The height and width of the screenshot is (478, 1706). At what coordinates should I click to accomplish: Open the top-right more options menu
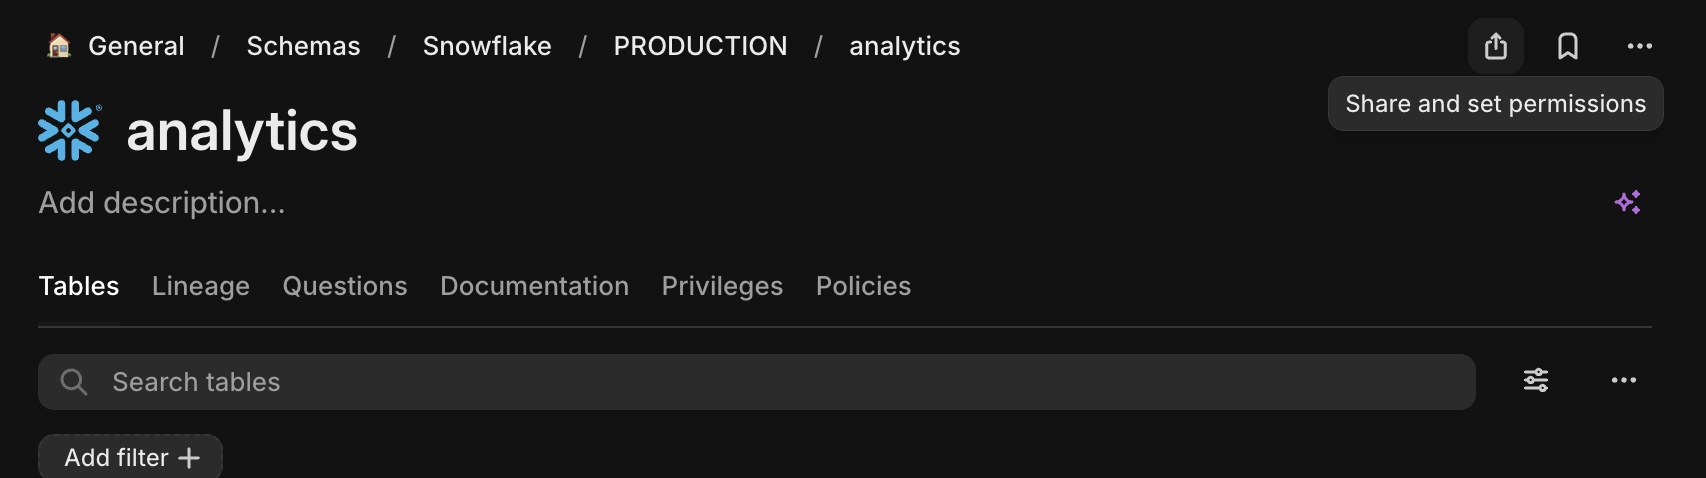point(1639,46)
